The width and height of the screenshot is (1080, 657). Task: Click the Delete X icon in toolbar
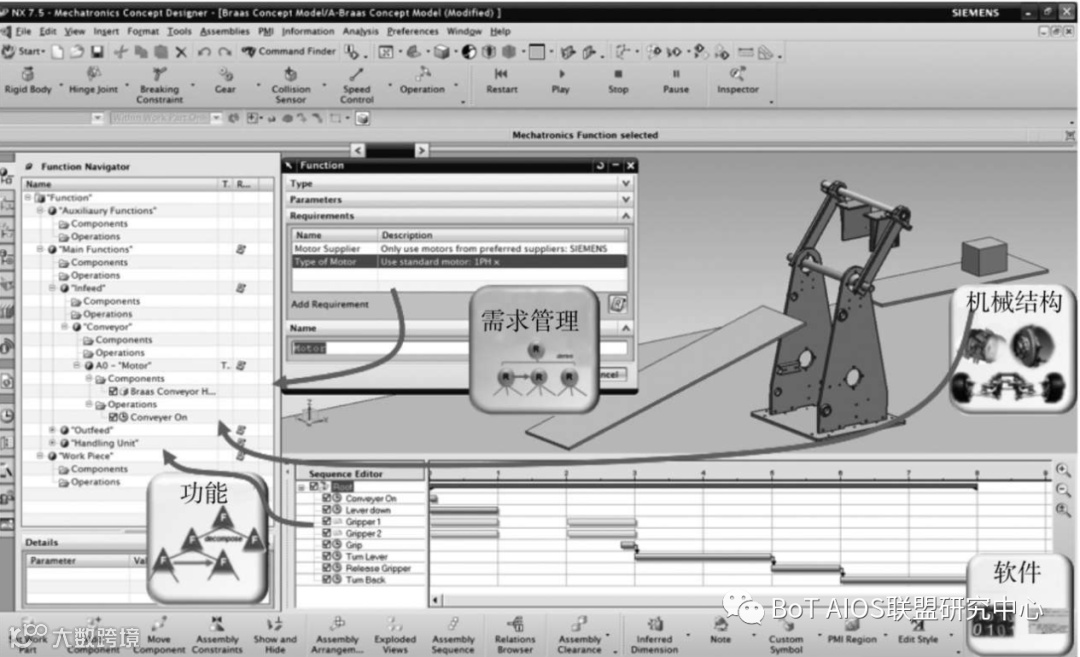(x=181, y=52)
